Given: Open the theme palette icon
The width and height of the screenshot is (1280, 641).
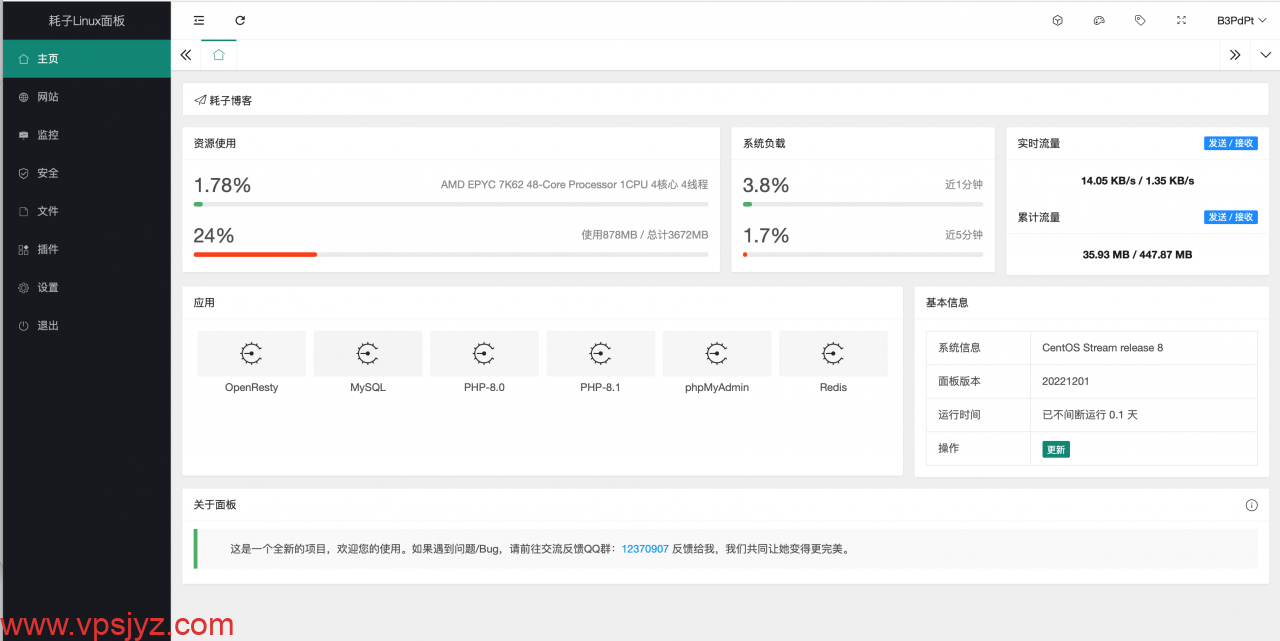Looking at the screenshot, I should (1099, 20).
